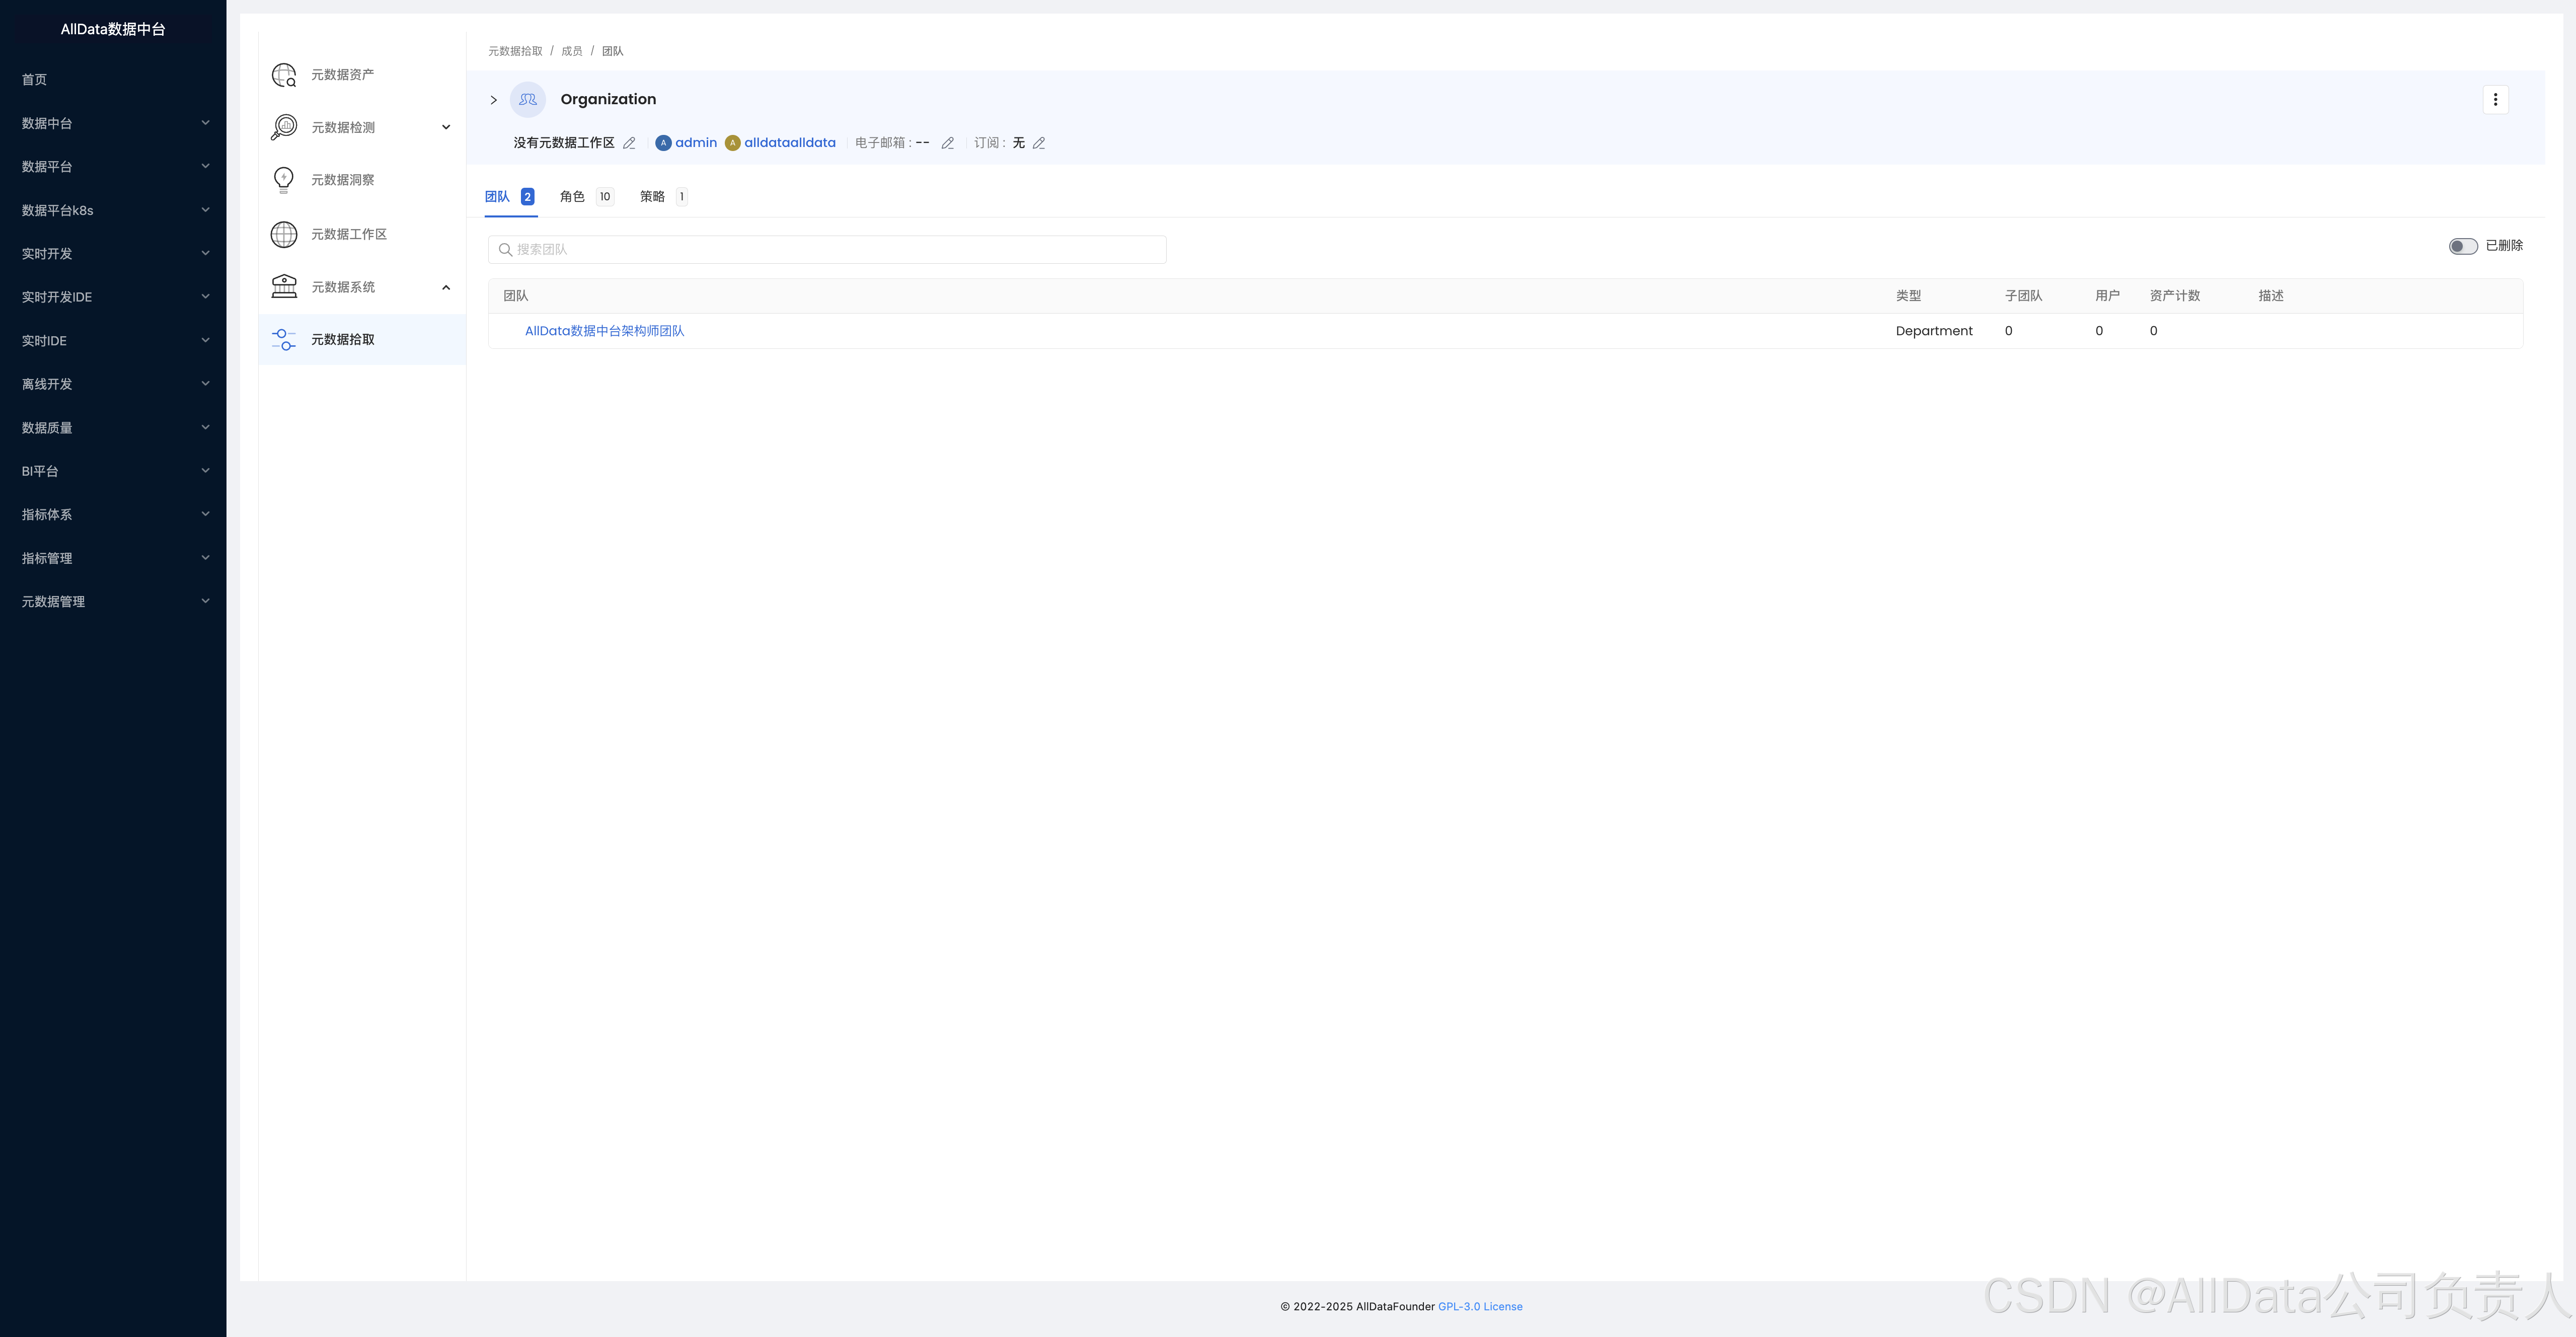Click the 搜索团队 search field

coord(828,250)
